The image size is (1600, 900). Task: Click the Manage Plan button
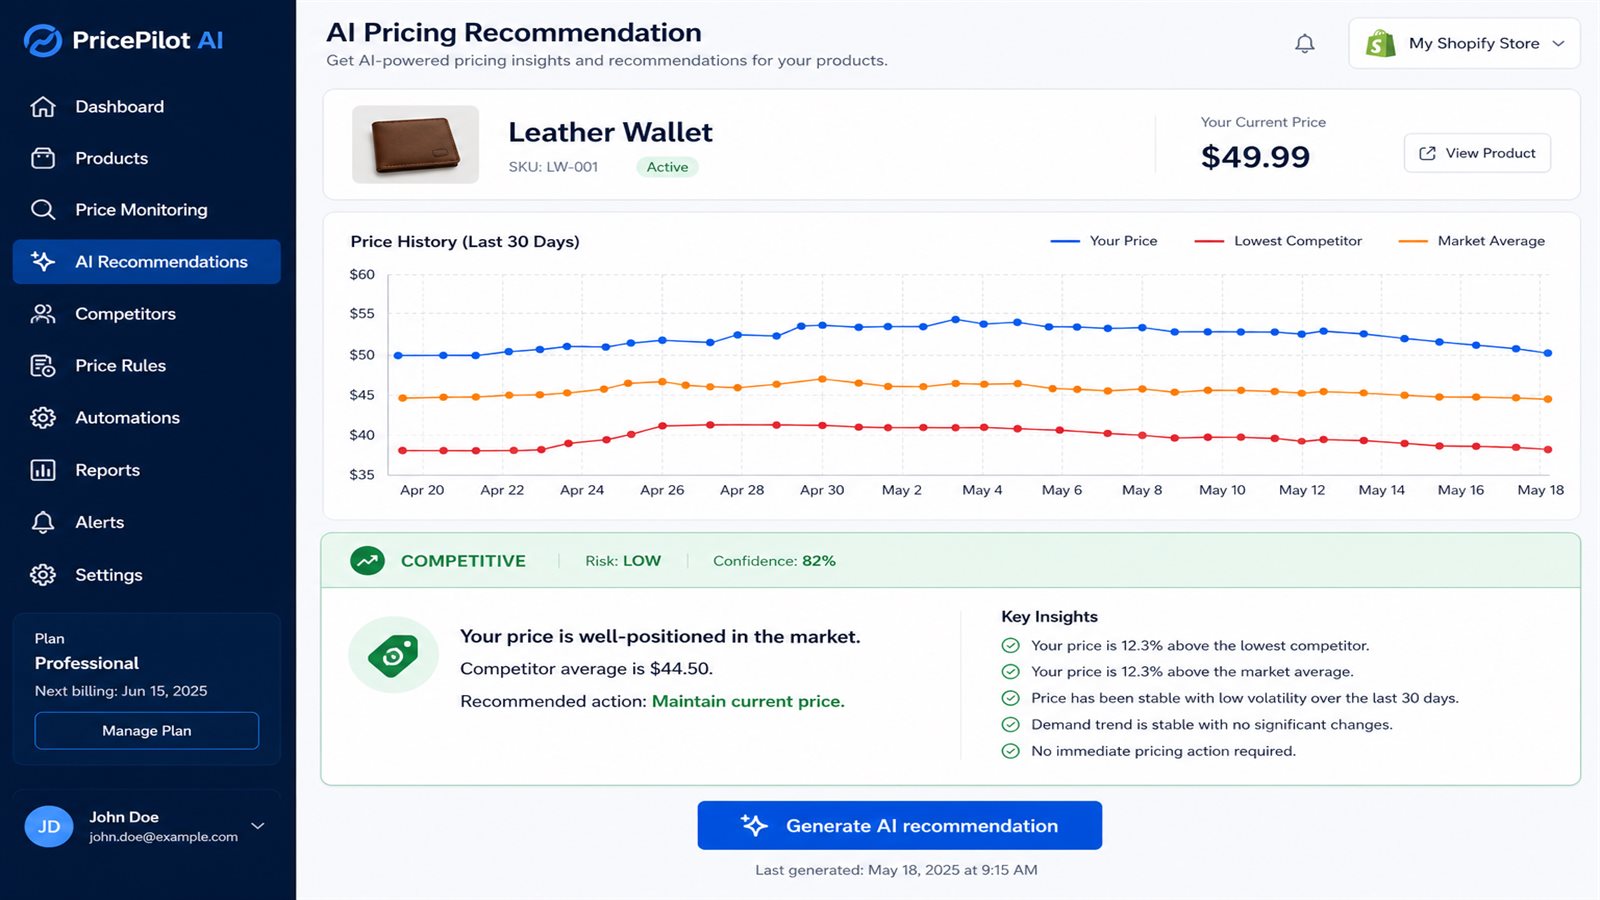click(147, 731)
